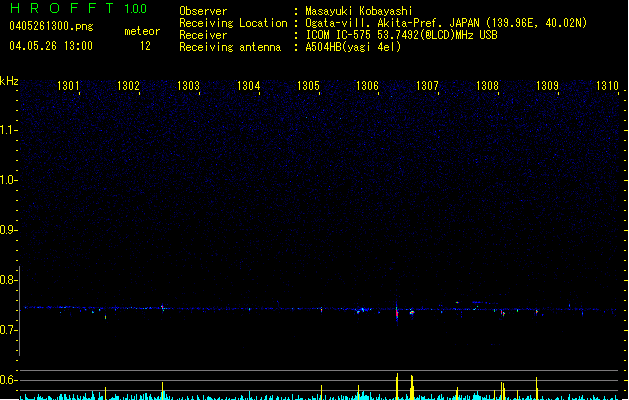This screenshot has width=629, height=400.
Task: Click the 1309 time marker
Action: coord(547,86)
